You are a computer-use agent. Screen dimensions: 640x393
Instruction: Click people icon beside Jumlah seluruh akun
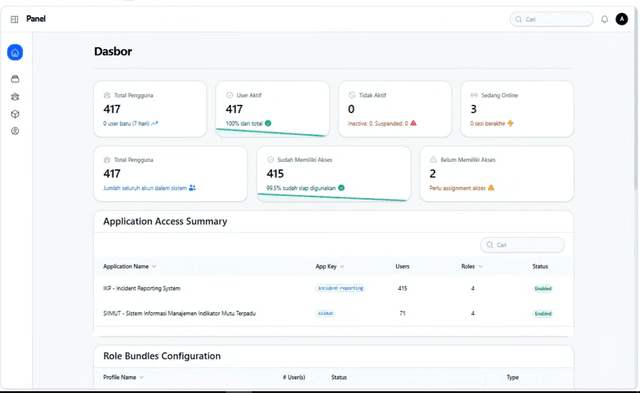pyautogui.click(x=192, y=188)
